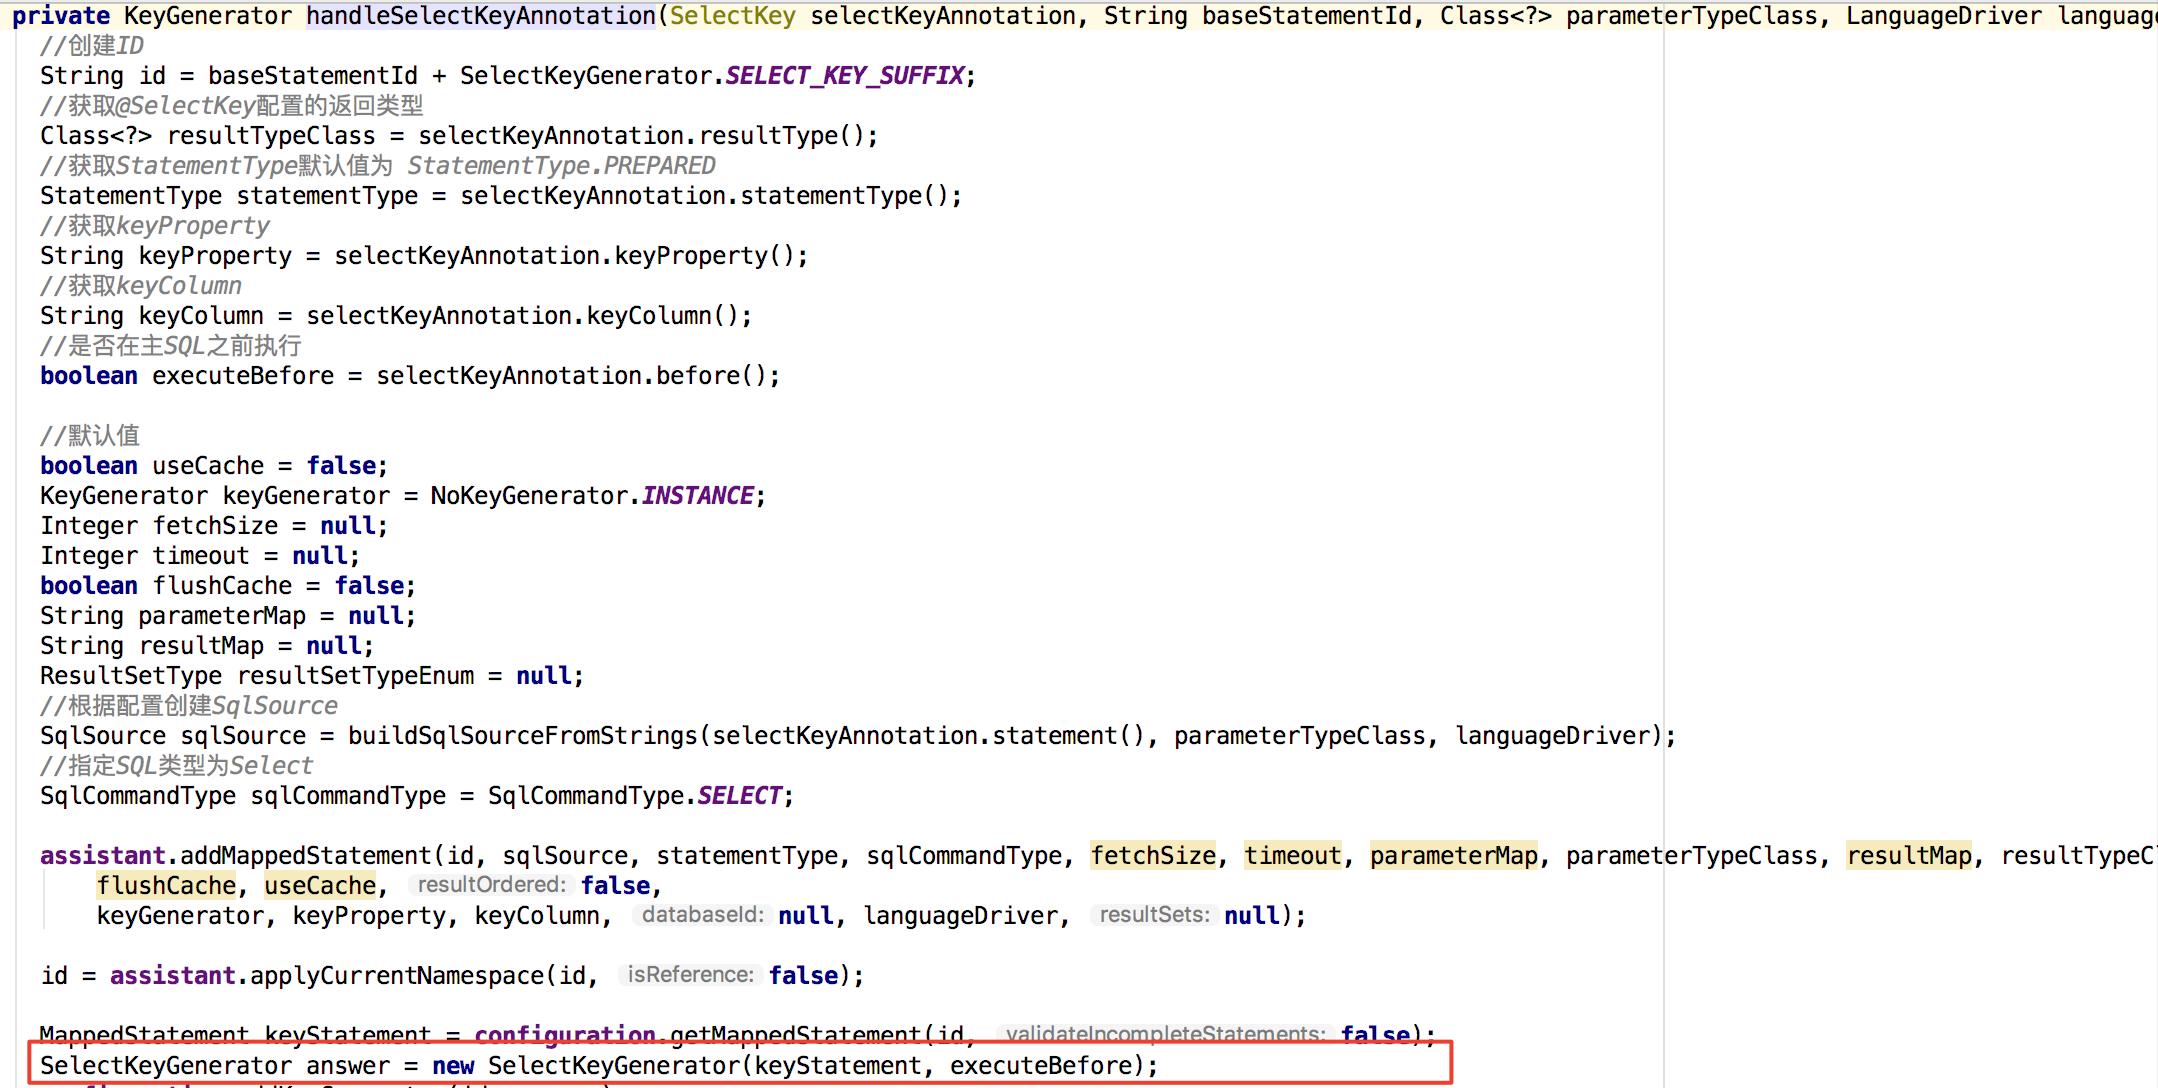Click the resultSets parameter hint
The image size is (2158, 1088).
coord(1154,915)
